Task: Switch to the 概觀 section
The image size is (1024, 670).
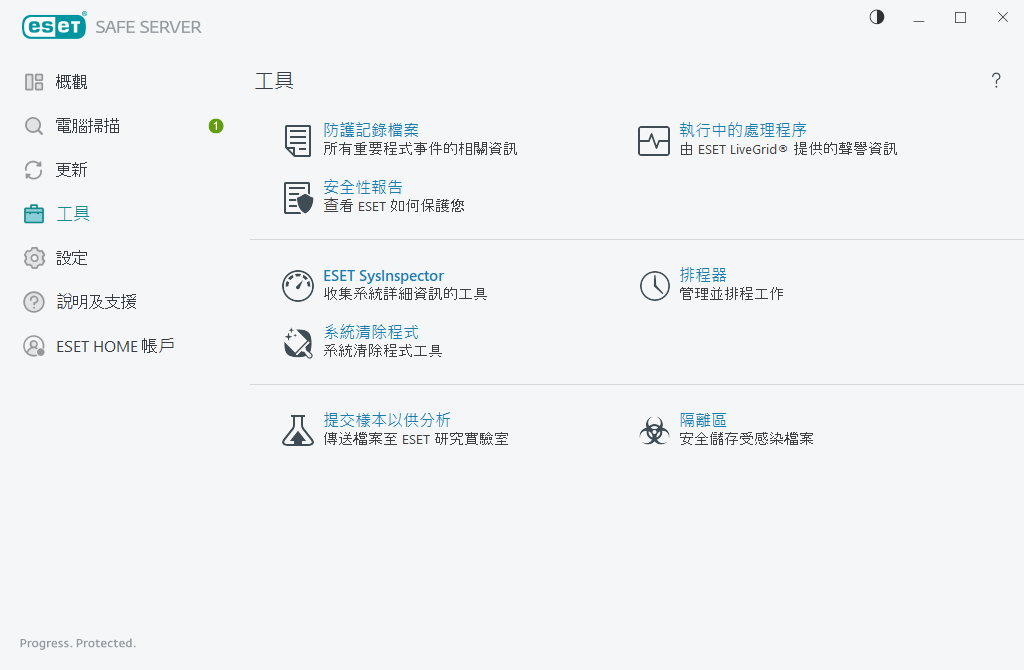Action: 33,81
